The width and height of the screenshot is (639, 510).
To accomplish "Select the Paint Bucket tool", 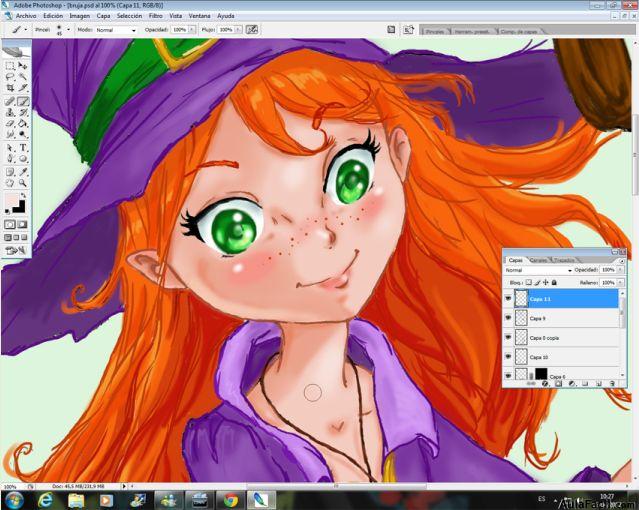I will point(23,124).
